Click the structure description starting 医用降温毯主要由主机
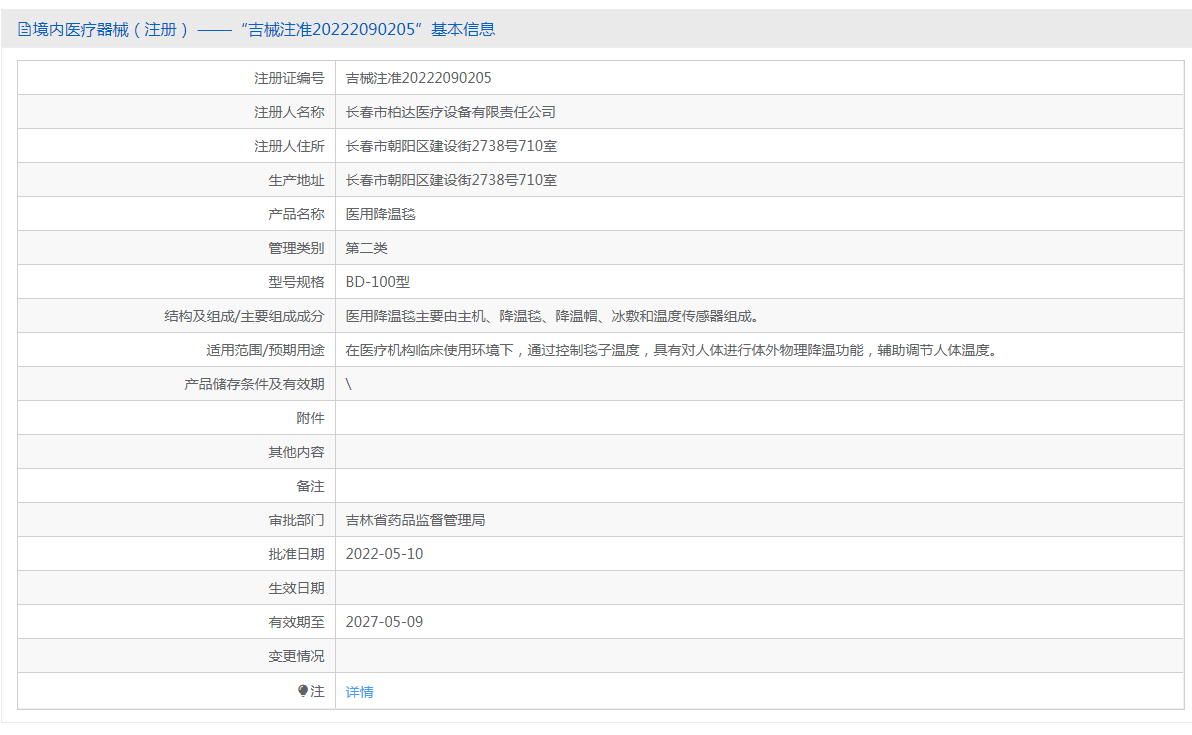 [x=553, y=316]
